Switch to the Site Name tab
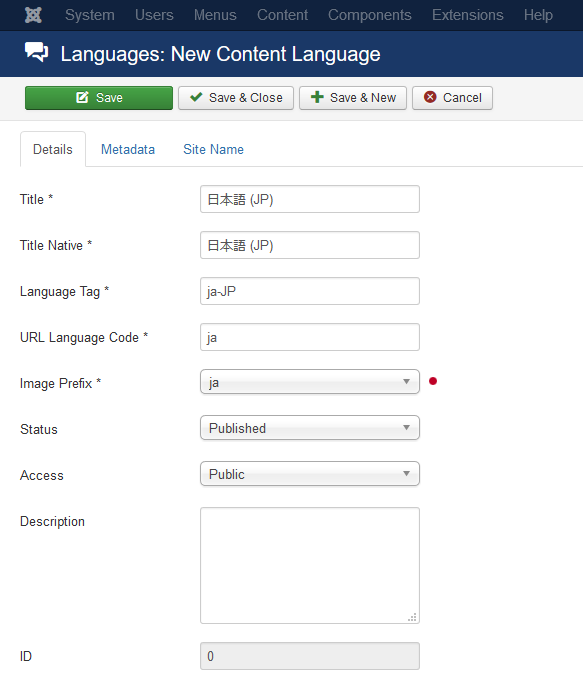 (x=213, y=149)
